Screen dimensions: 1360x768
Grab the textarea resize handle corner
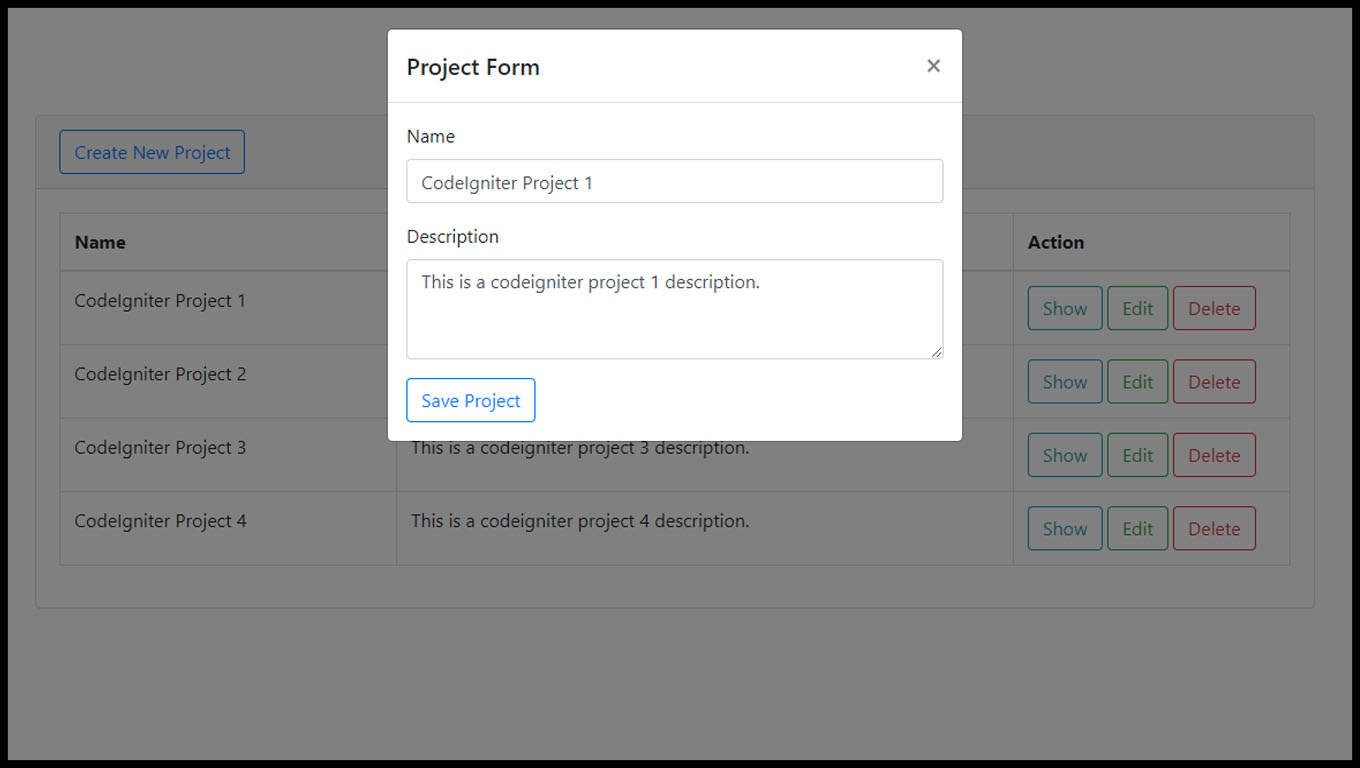(937, 352)
